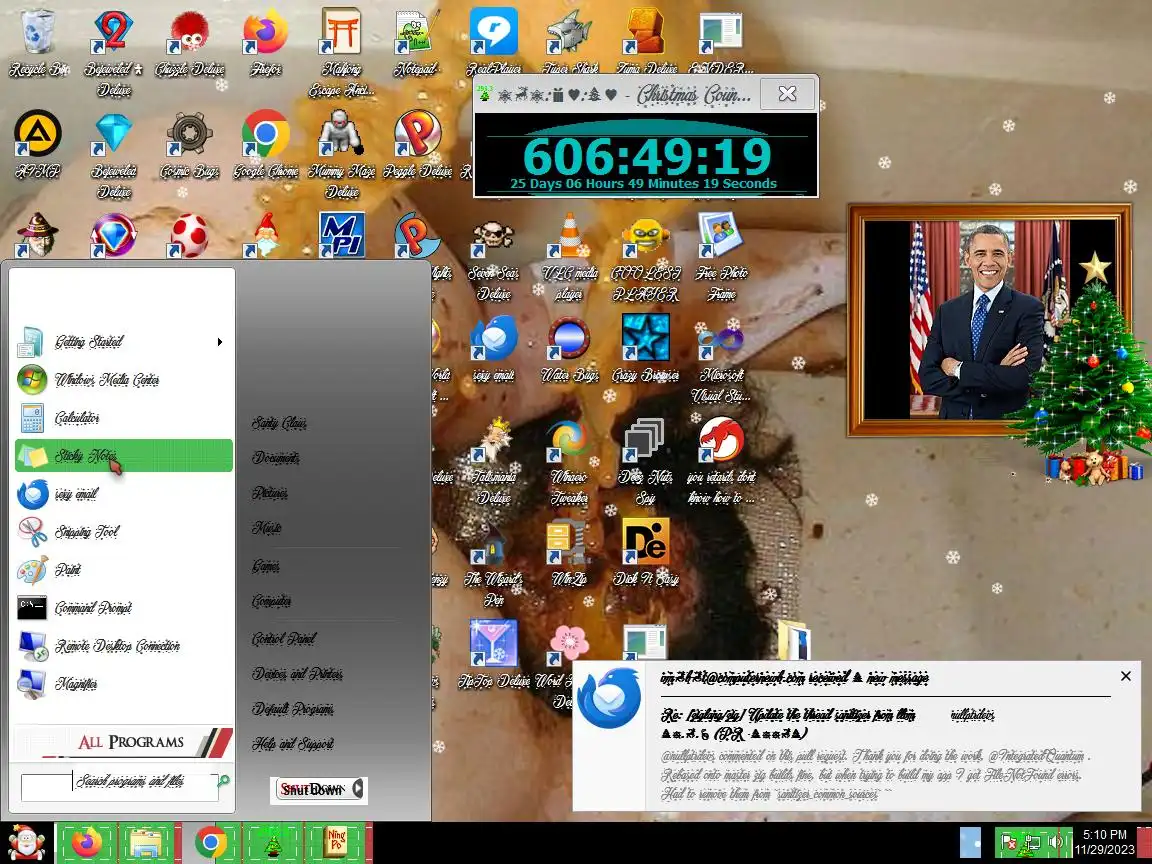Image resolution: width=1152 pixels, height=864 pixels.
Task: Click the Shut Down button
Action: pyautogui.click(x=312, y=790)
